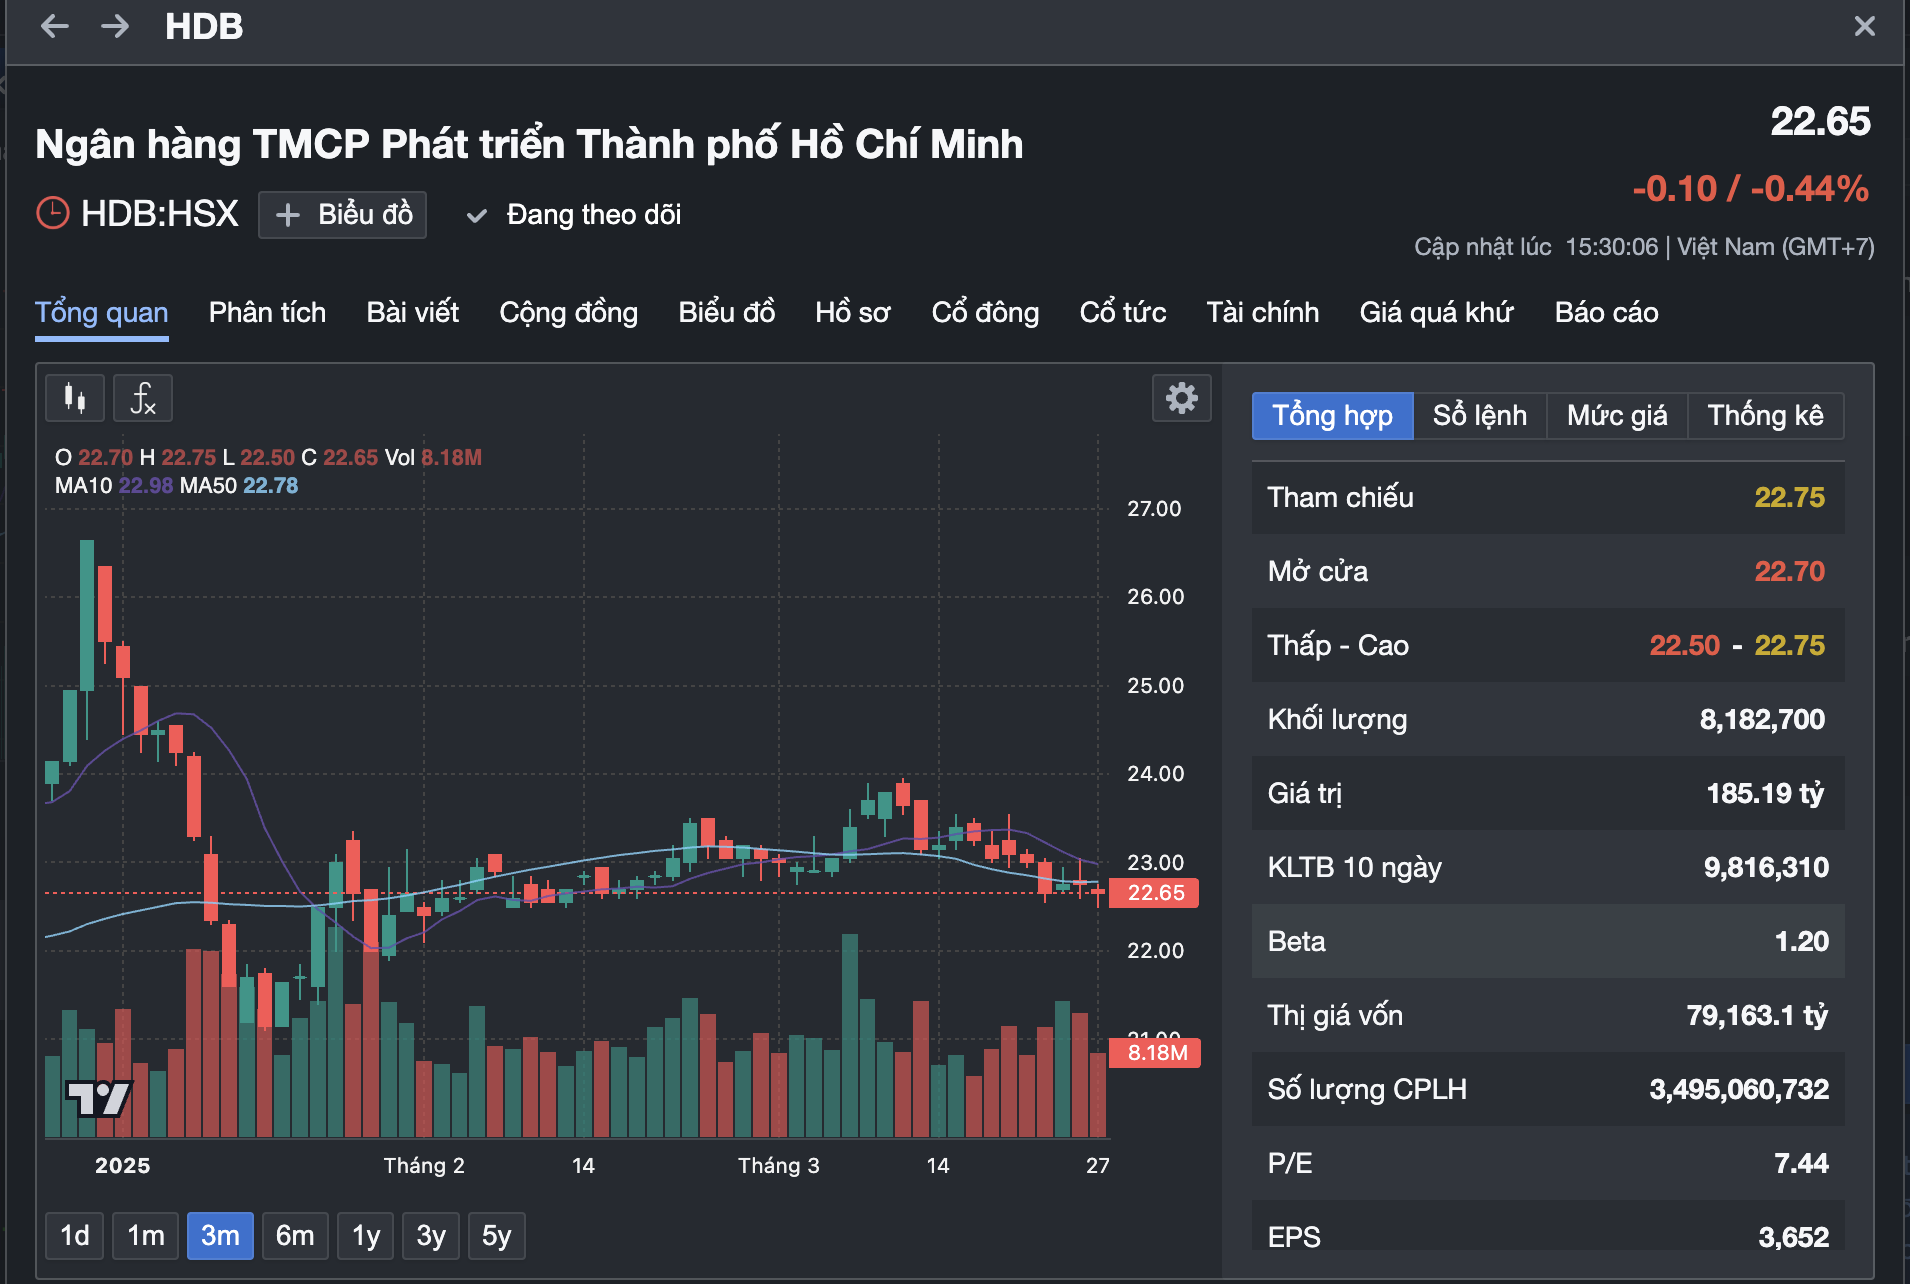Viewport: 1910px width, 1284px height.
Task: Click the red clock icon beside HDB:HSX
Action: (x=52, y=213)
